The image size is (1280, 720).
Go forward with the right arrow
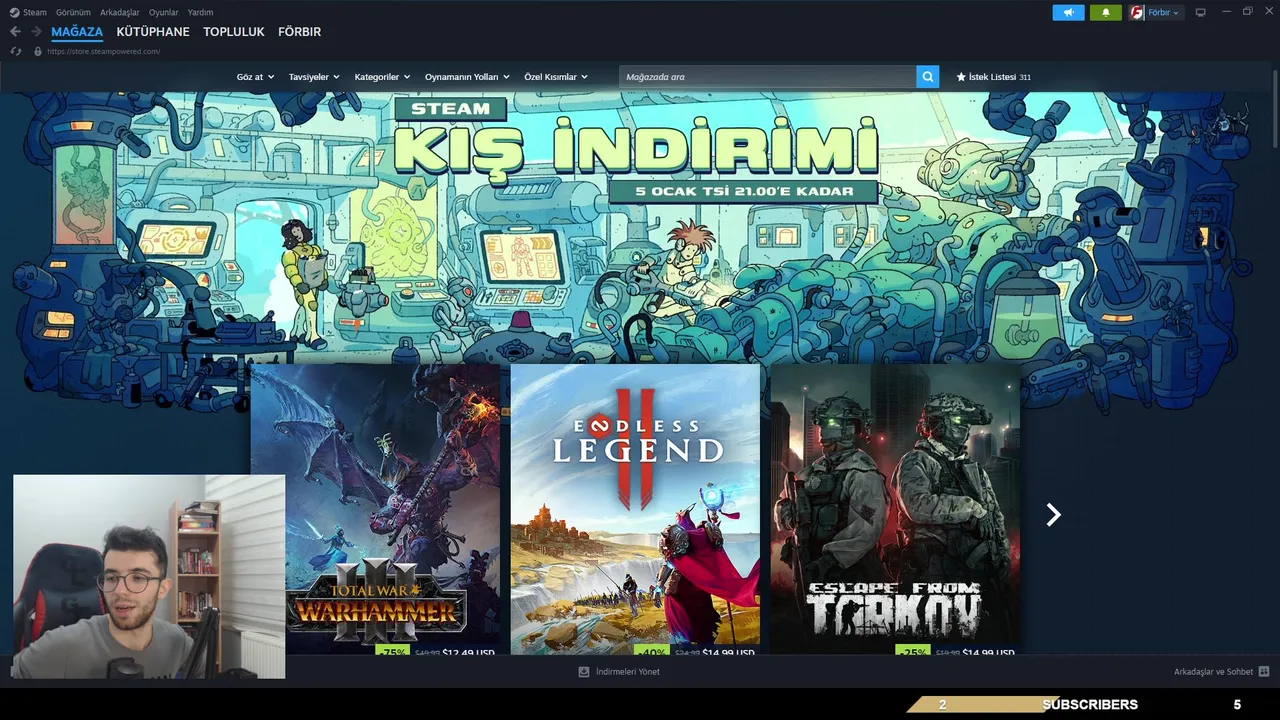pos(36,32)
